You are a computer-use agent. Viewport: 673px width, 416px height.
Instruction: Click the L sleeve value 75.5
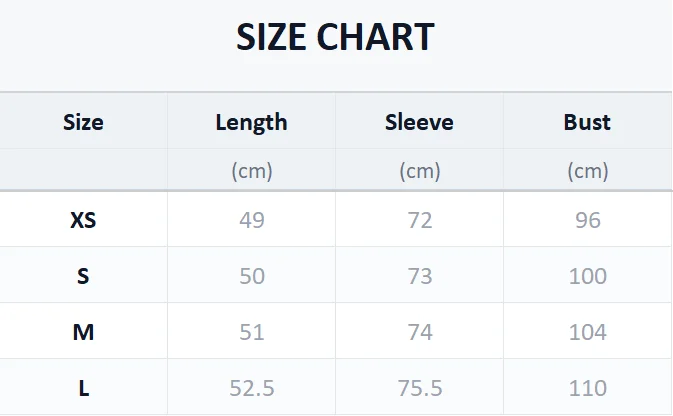coord(420,388)
